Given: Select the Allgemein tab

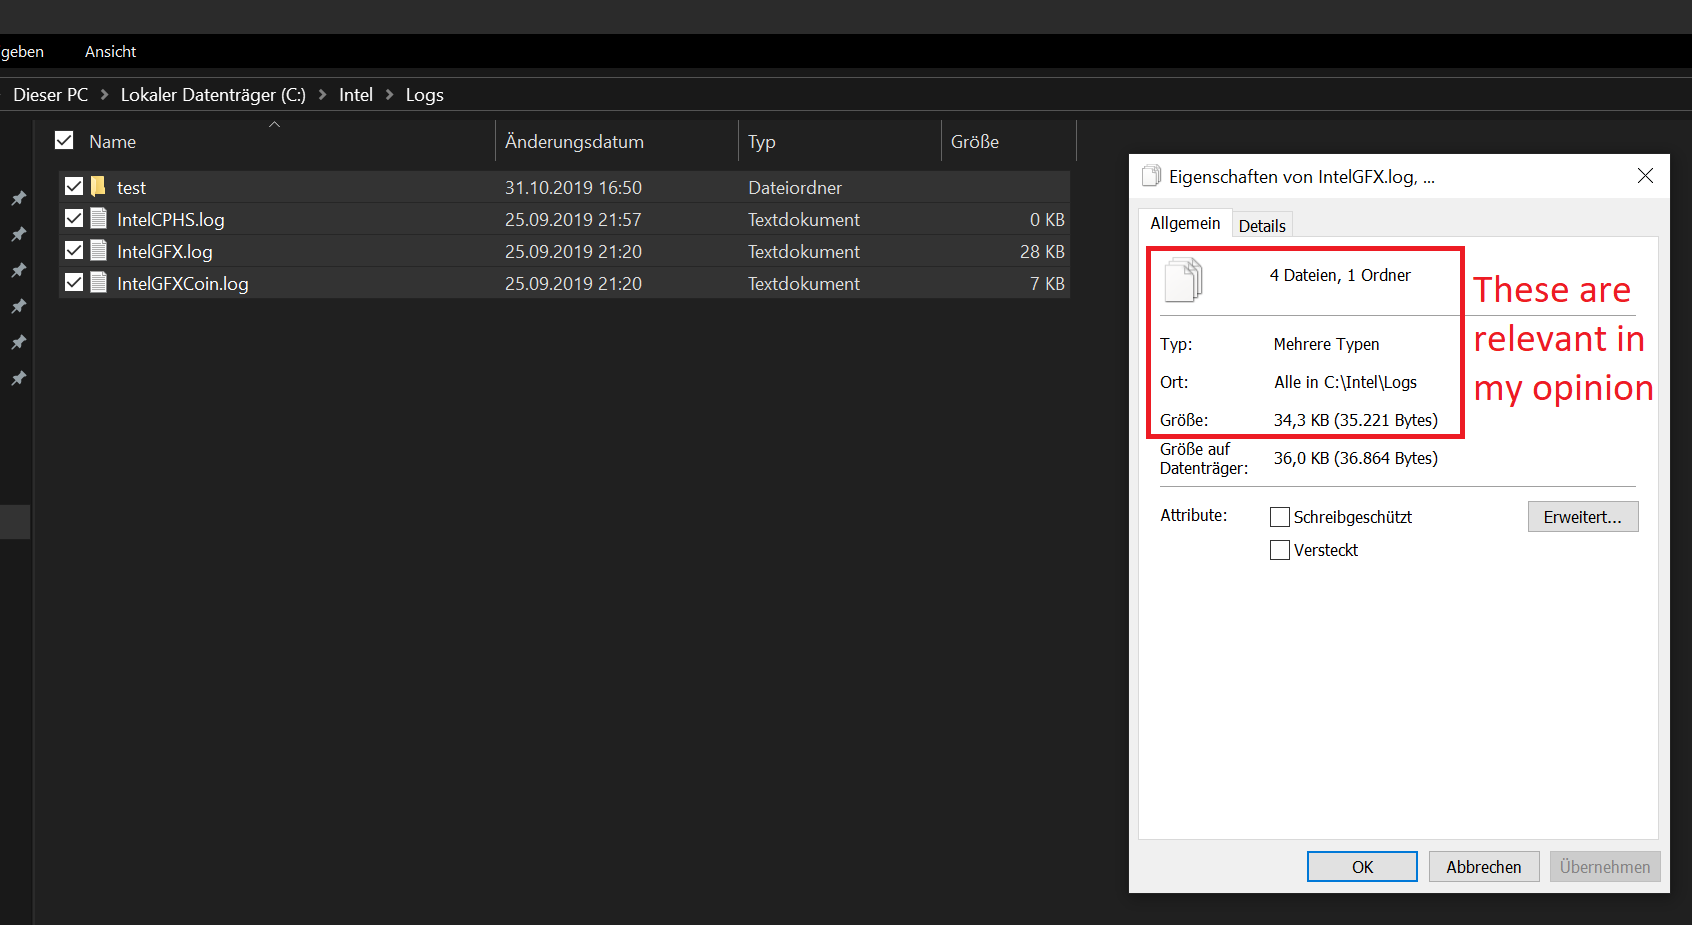Looking at the screenshot, I should tap(1185, 223).
